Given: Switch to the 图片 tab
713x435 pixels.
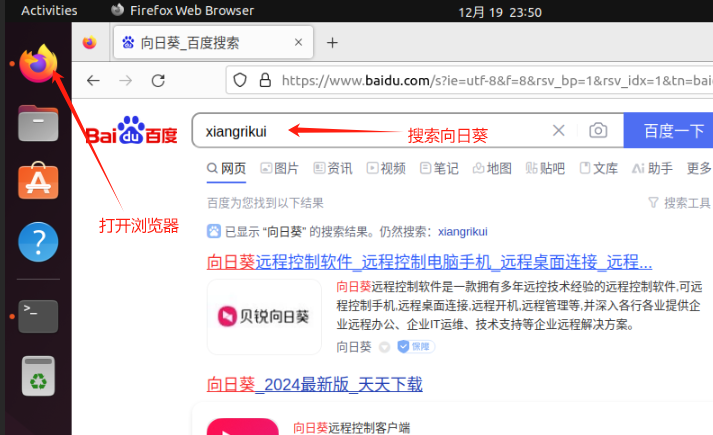Looking at the screenshot, I should [x=279, y=169].
